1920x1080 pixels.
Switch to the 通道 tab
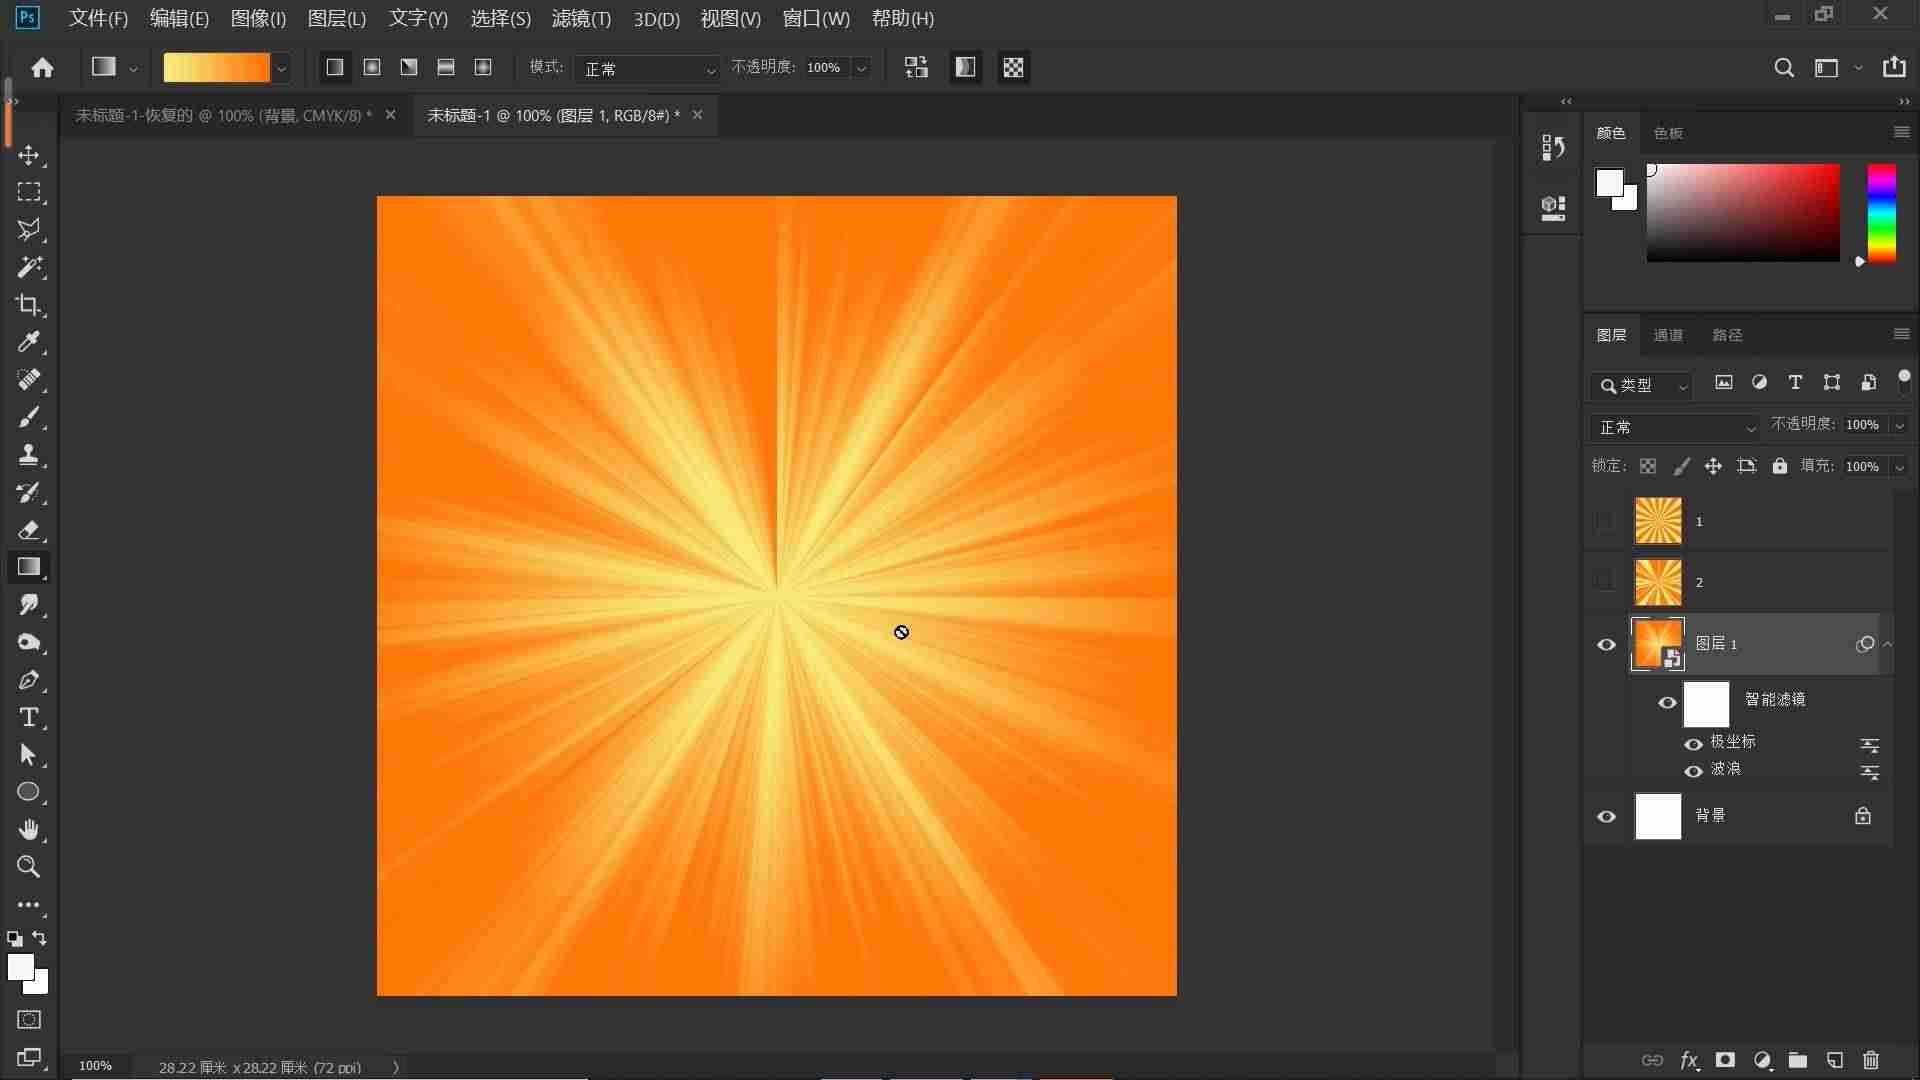(x=1667, y=335)
